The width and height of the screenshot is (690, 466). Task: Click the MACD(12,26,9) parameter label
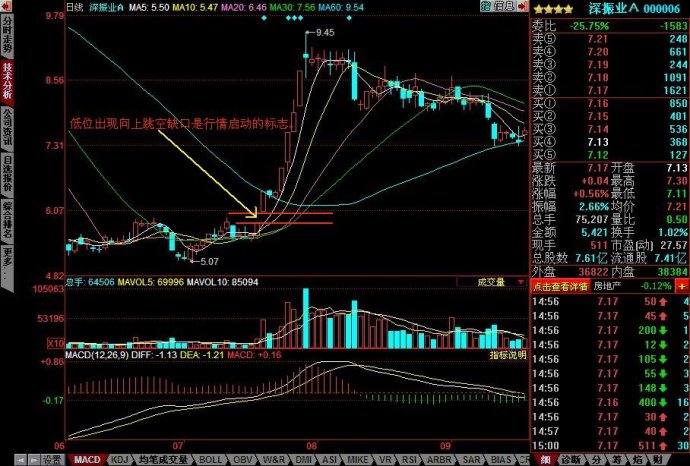(97, 355)
